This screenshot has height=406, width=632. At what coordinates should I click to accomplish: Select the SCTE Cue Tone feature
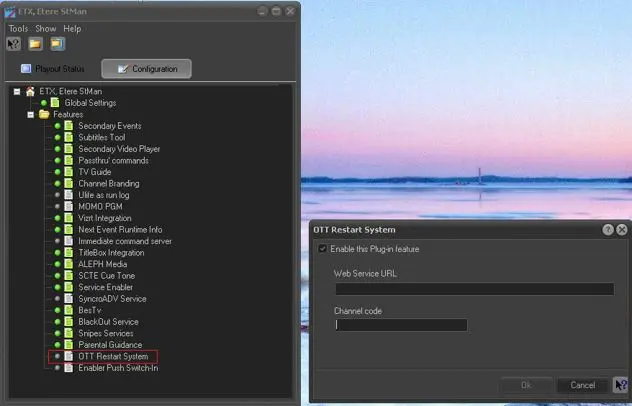106,276
